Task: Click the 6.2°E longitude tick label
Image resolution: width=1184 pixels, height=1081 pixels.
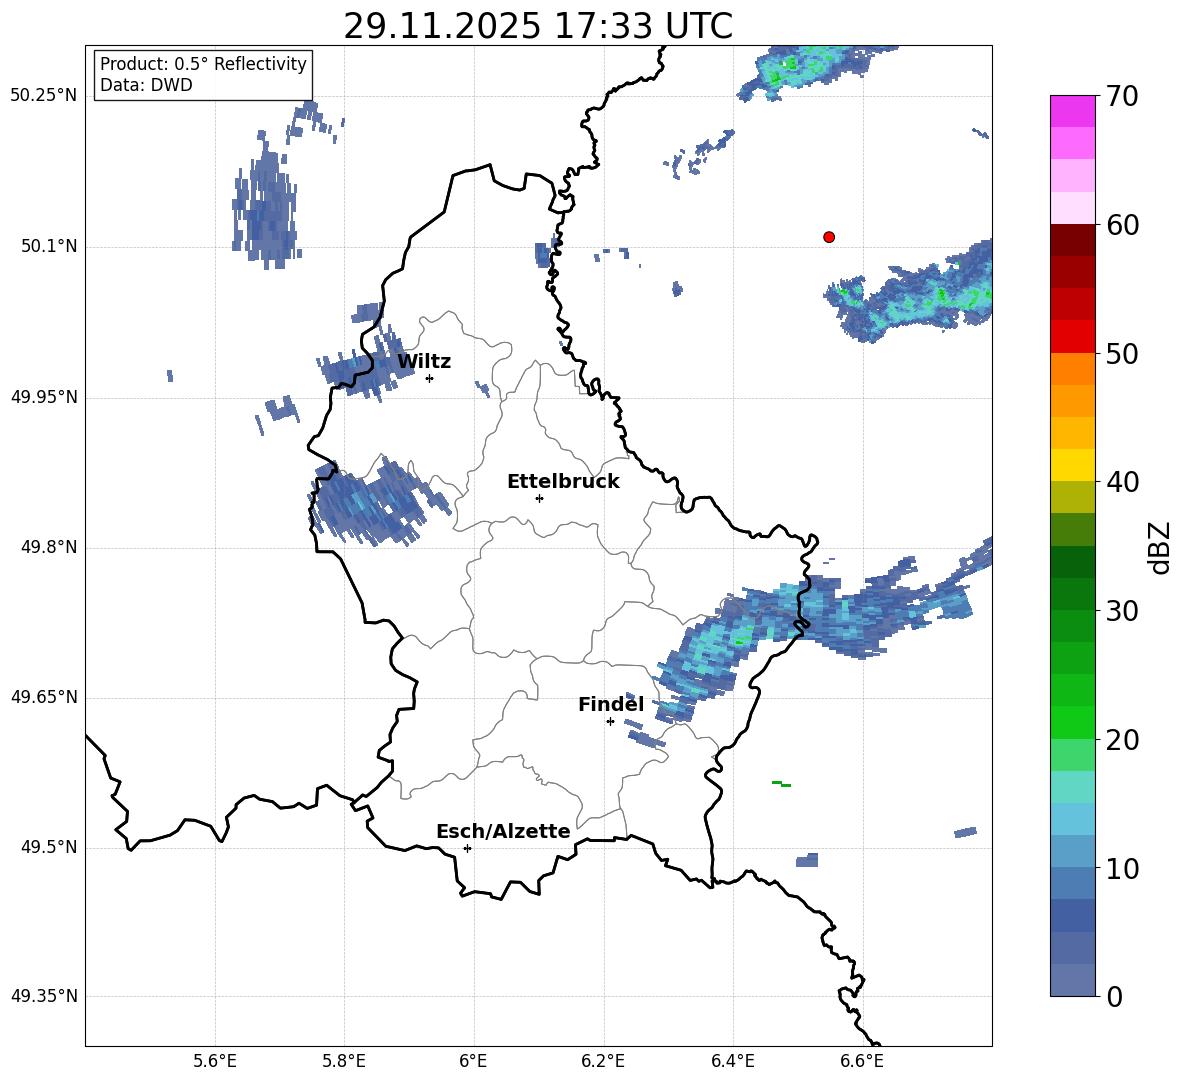Action: (603, 1061)
